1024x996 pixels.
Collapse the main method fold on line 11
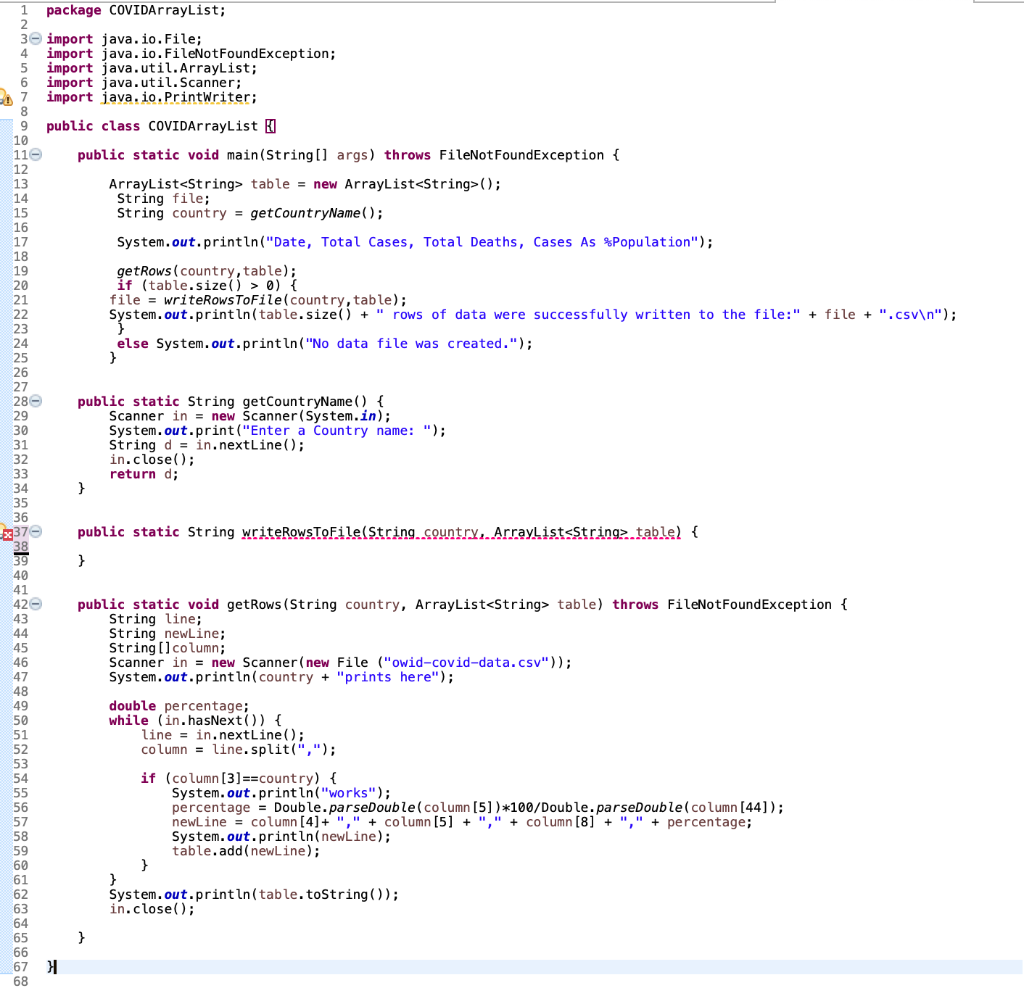point(33,154)
